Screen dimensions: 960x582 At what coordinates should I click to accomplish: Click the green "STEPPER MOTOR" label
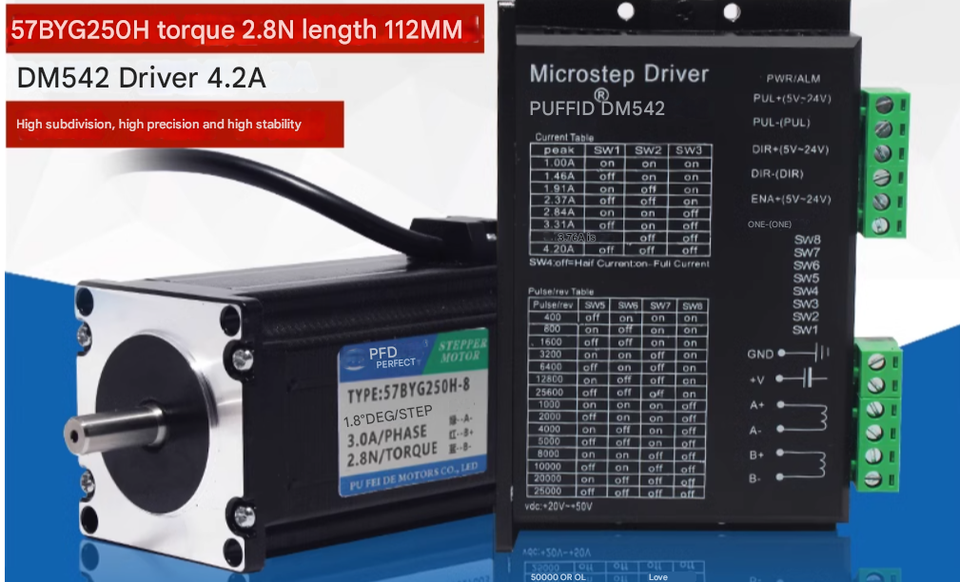[463, 349]
